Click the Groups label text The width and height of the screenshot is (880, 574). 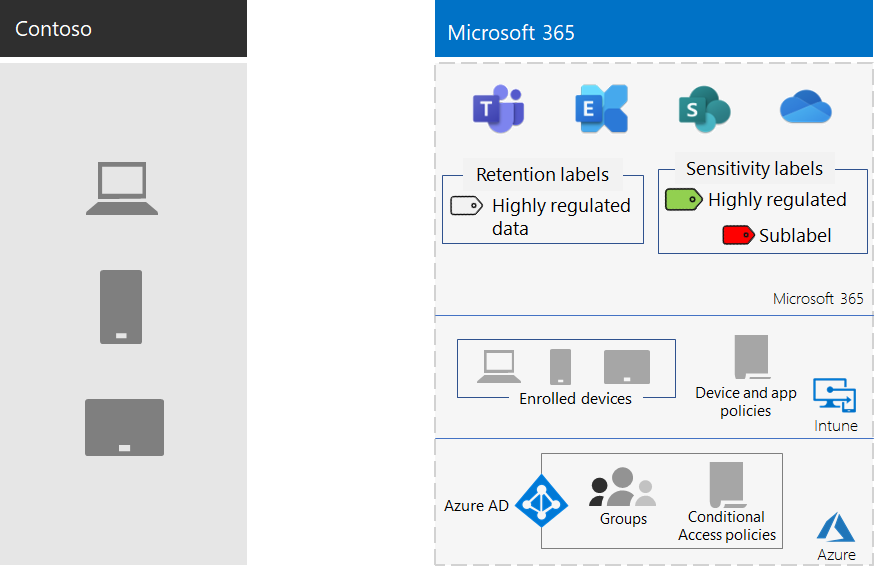[623, 518]
